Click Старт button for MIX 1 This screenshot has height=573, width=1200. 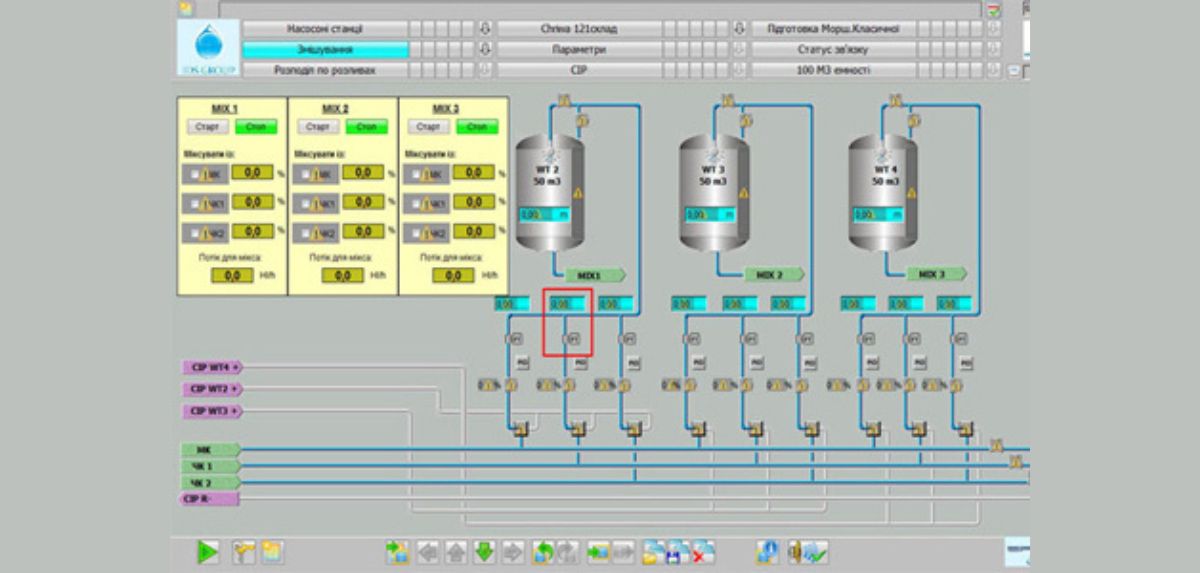207,127
